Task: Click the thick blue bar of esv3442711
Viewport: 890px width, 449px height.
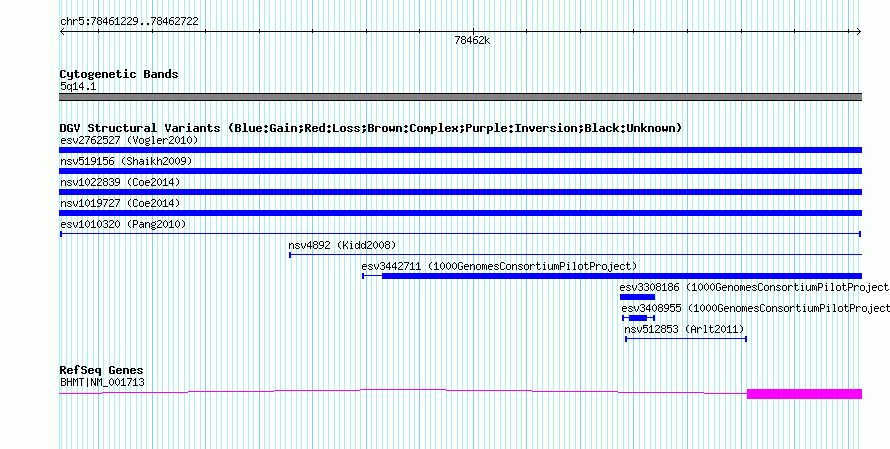Action: [622, 276]
